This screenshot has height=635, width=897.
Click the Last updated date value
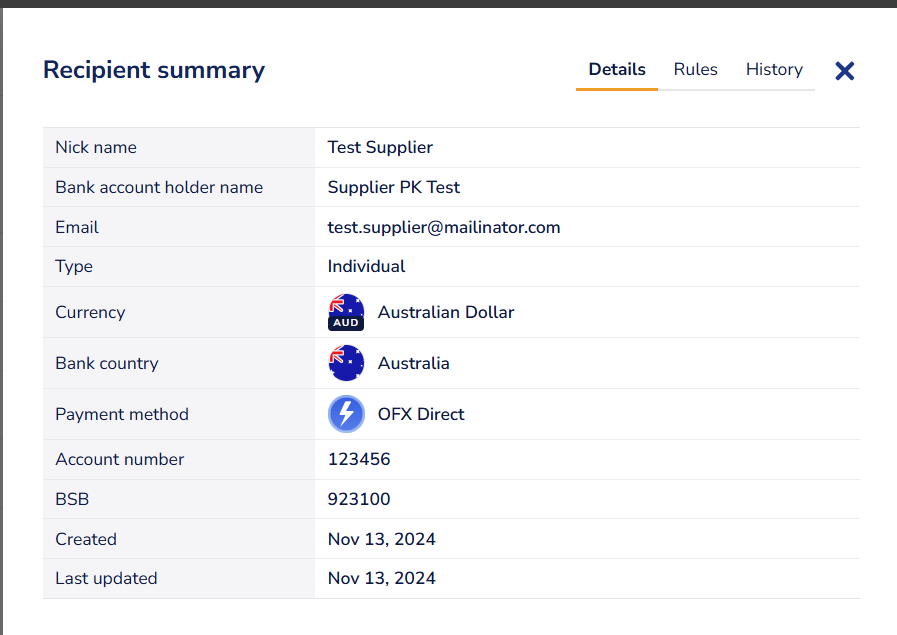tap(381, 578)
